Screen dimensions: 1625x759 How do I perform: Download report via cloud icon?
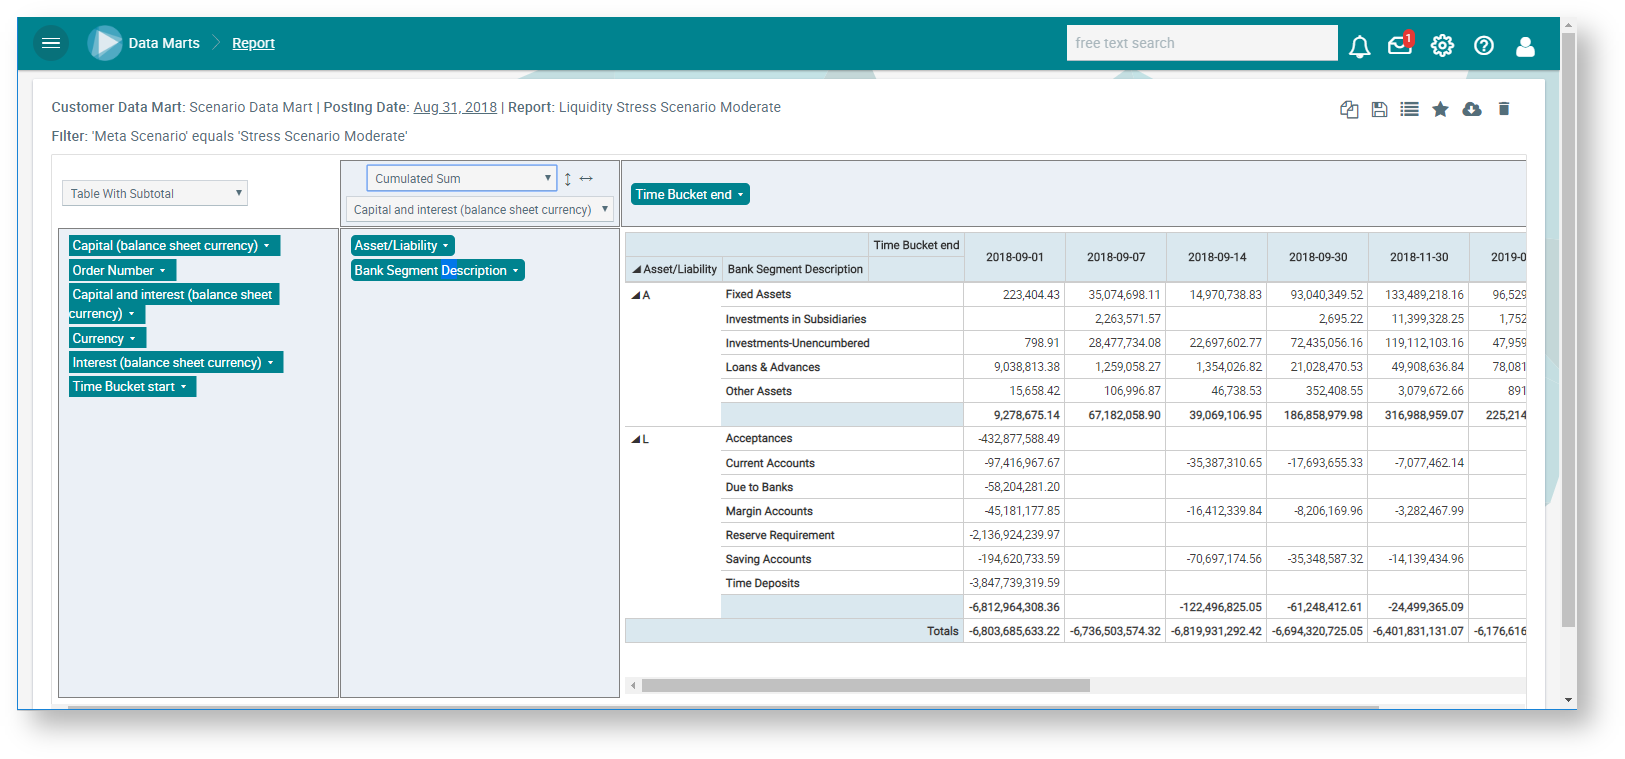pos(1471,109)
